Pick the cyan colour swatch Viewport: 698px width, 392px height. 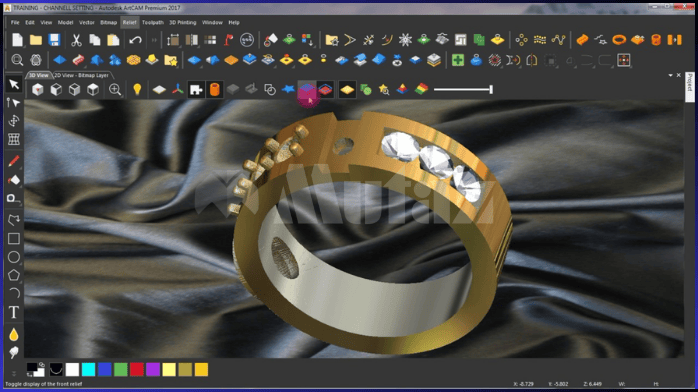click(89, 369)
